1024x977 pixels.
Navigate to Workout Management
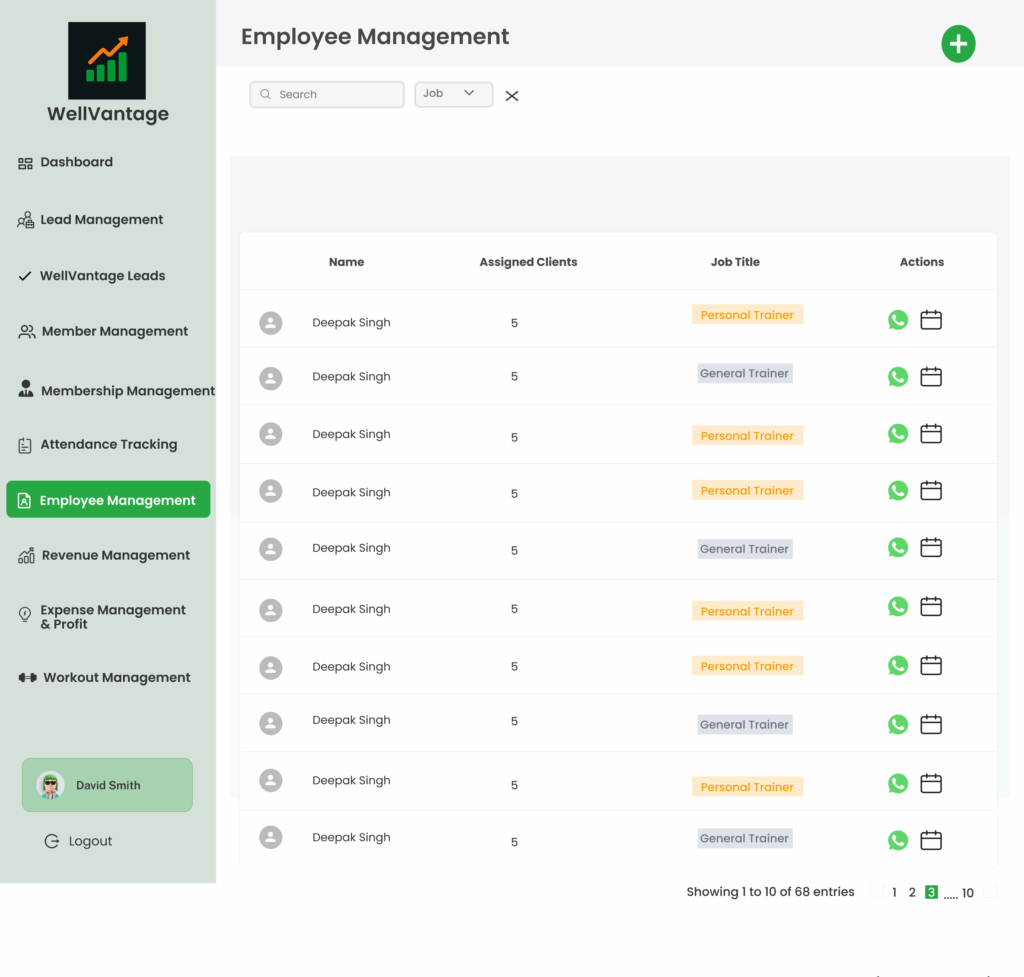pos(116,678)
